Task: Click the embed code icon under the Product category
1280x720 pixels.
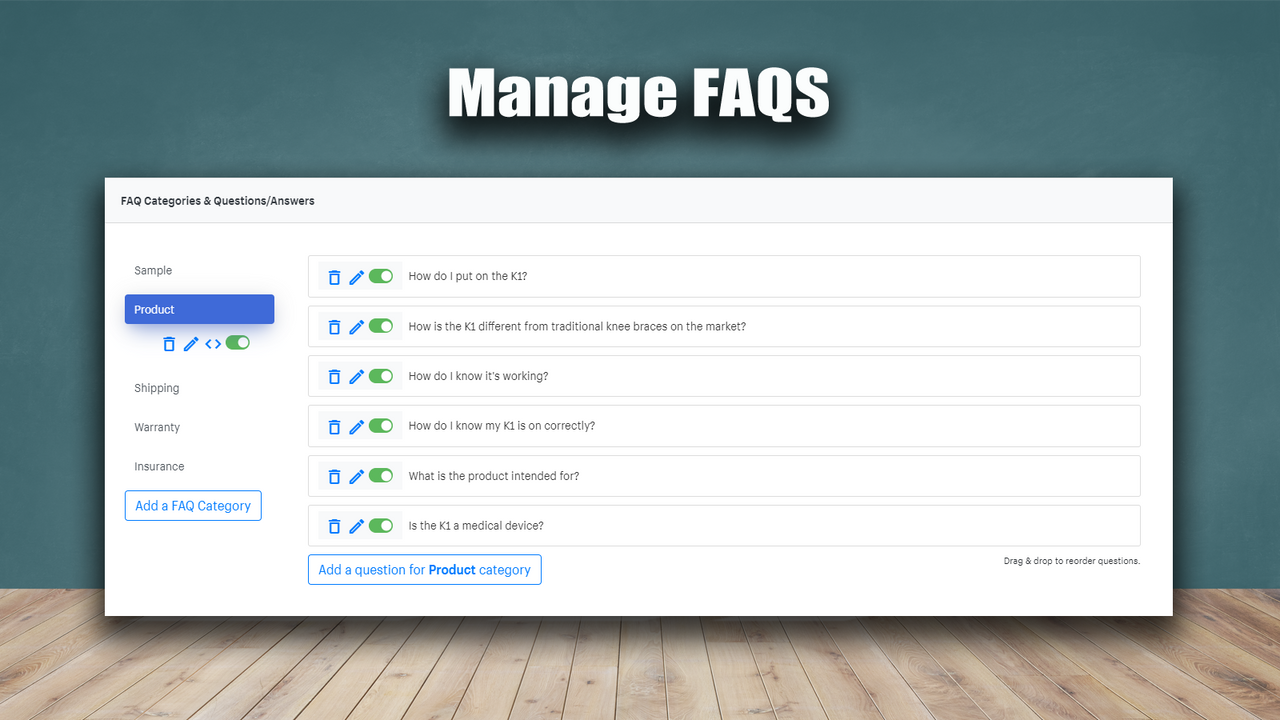Action: coord(213,343)
